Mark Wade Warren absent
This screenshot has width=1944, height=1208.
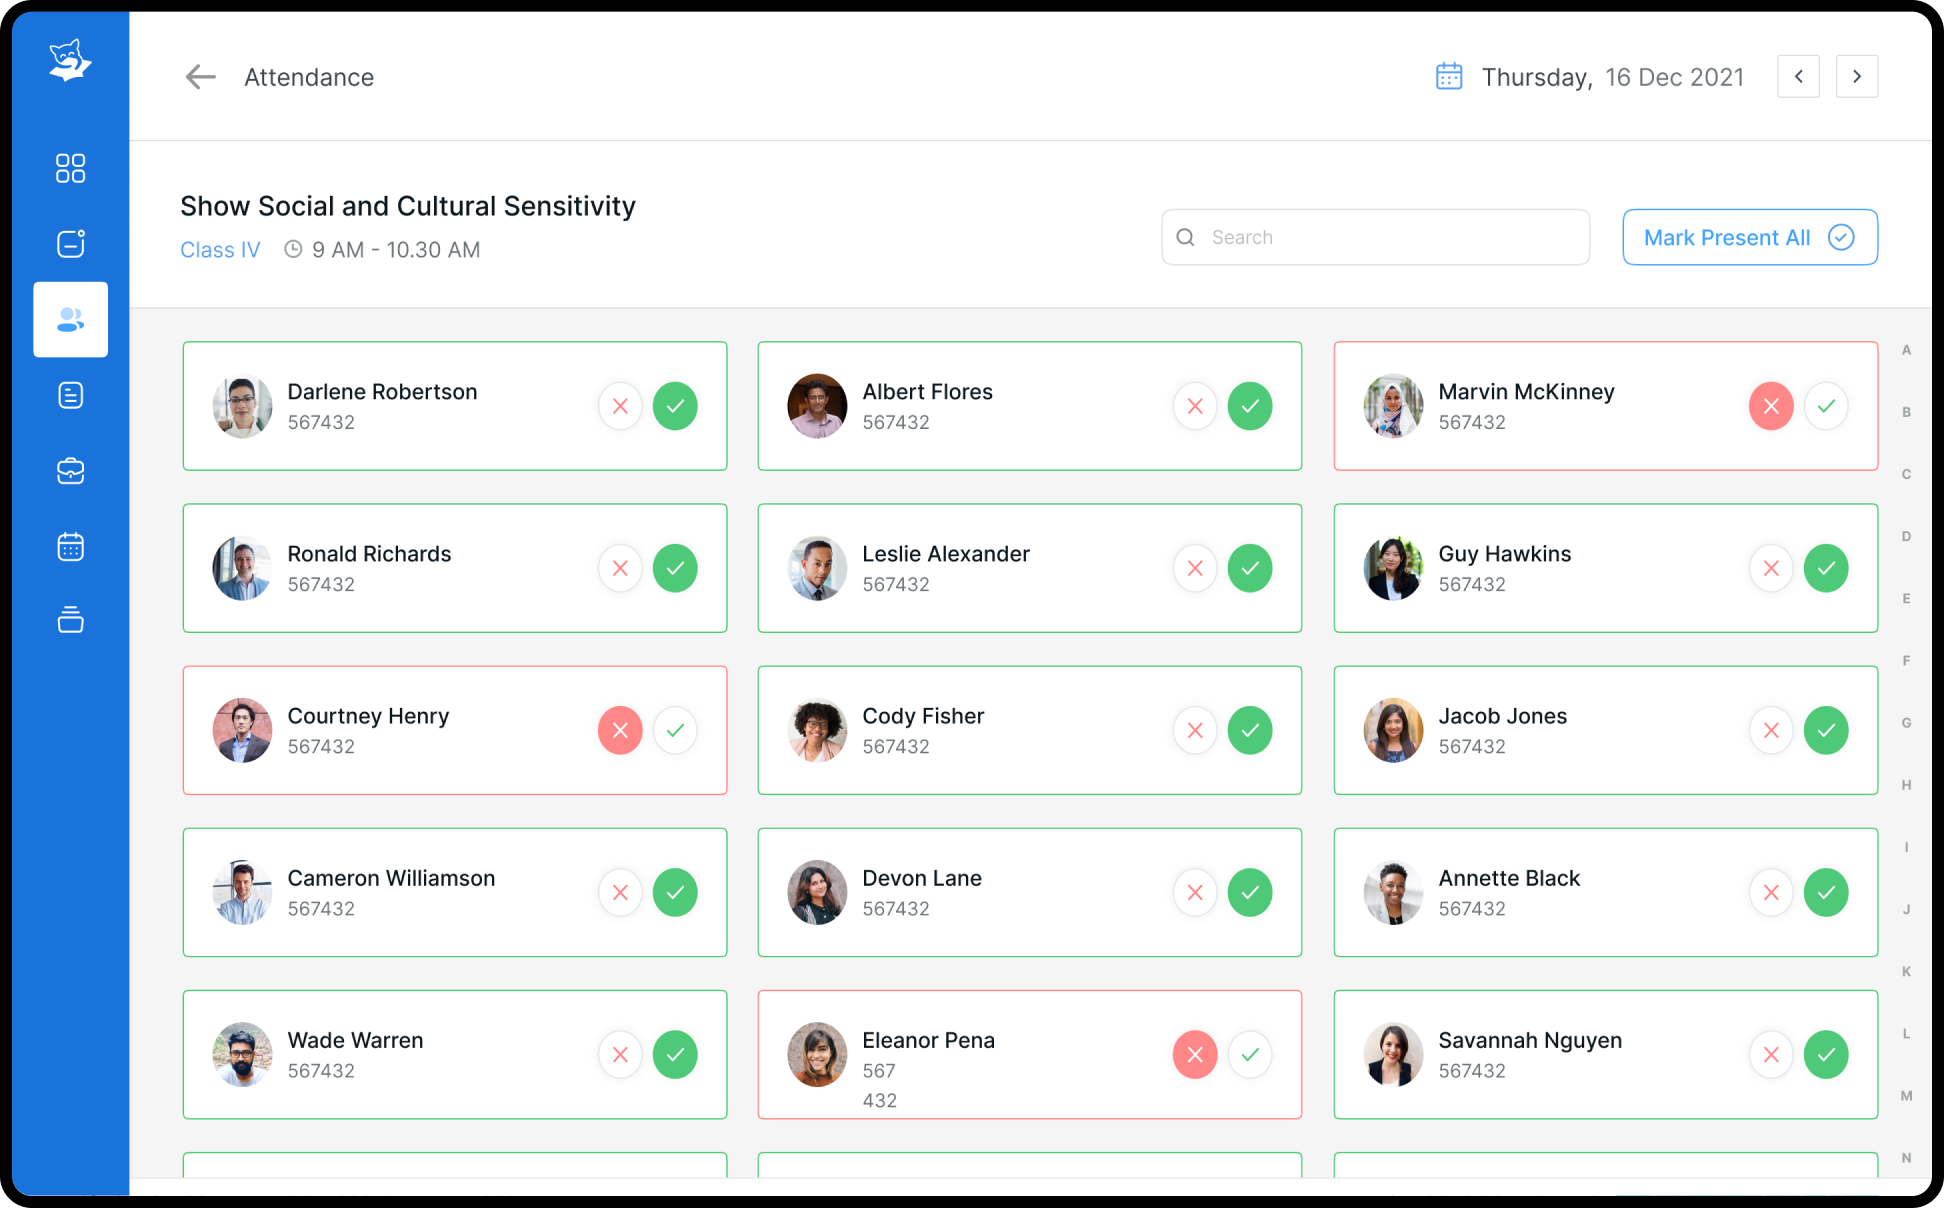620,1054
